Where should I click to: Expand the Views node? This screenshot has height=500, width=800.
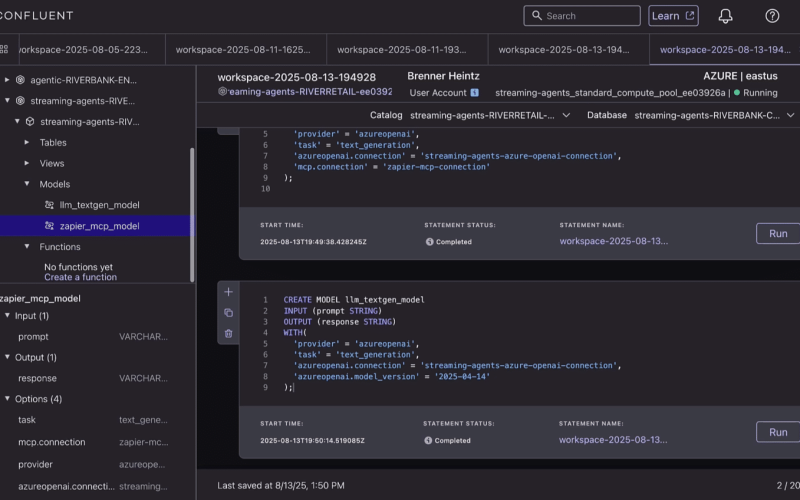27,163
